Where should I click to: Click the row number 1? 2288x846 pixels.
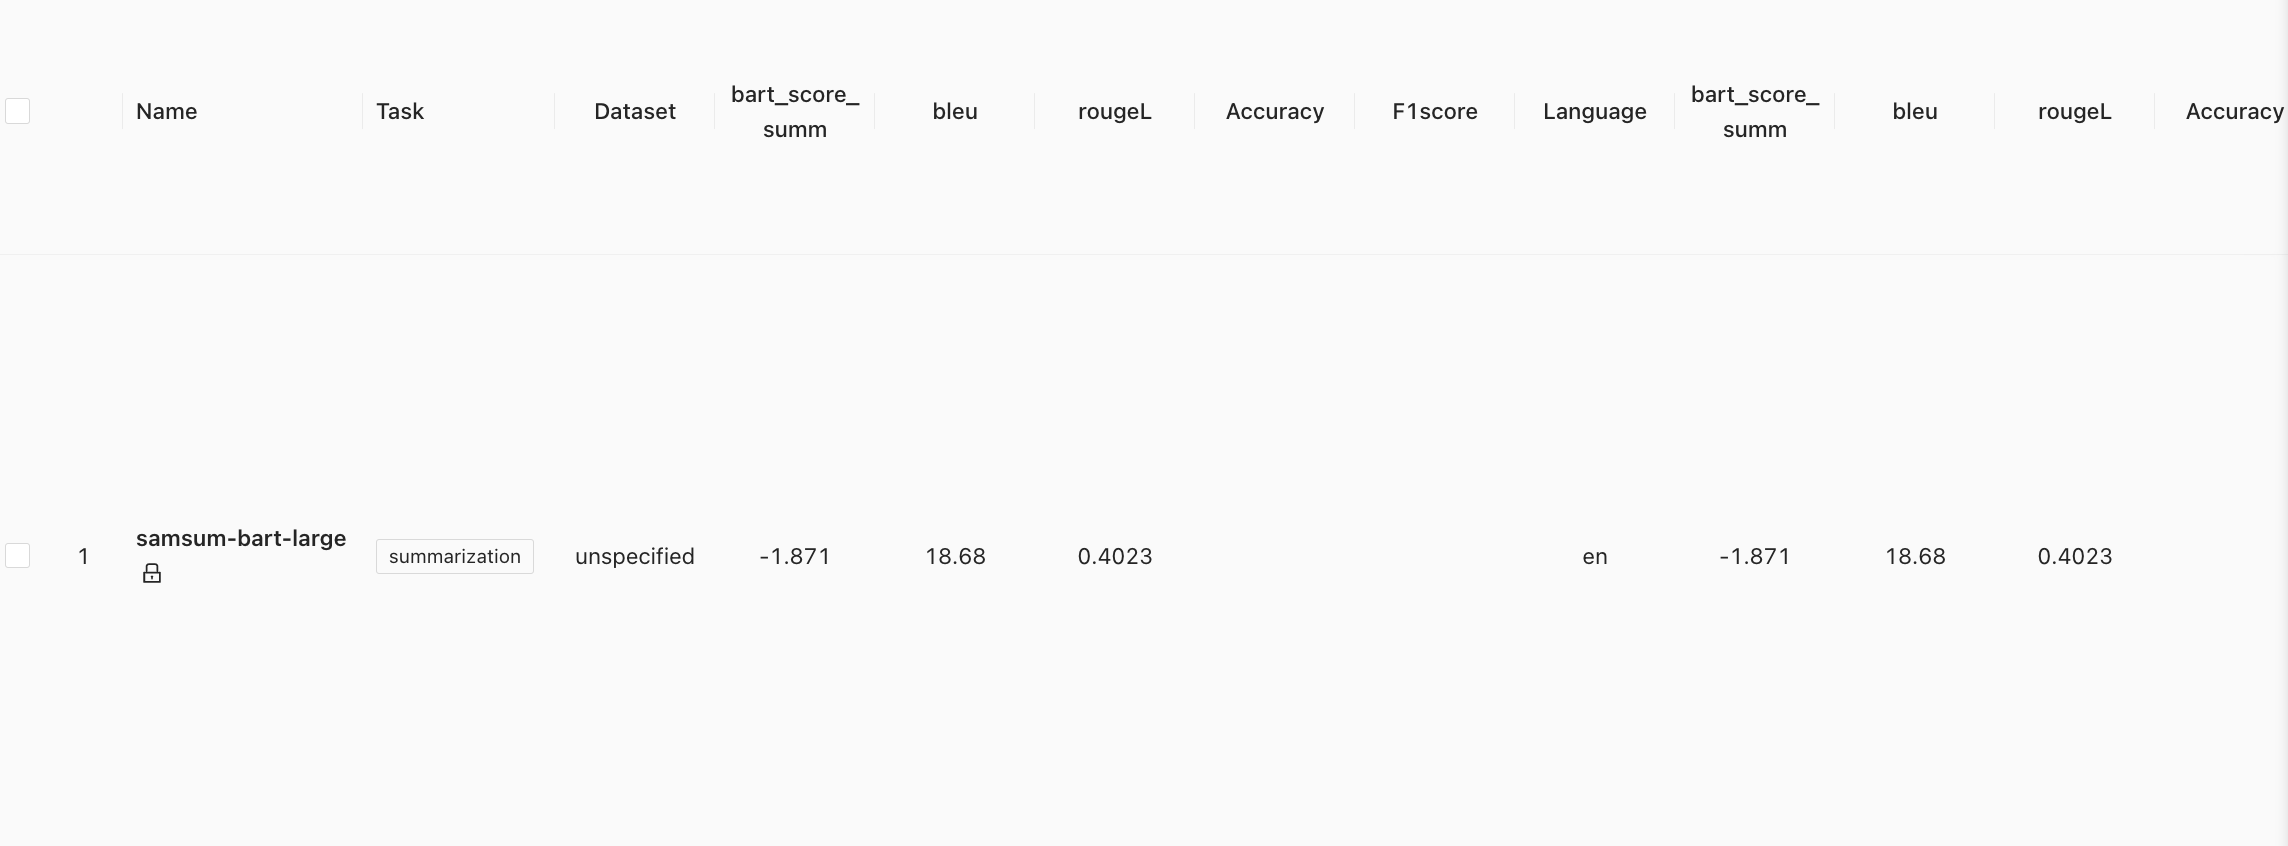(x=83, y=556)
